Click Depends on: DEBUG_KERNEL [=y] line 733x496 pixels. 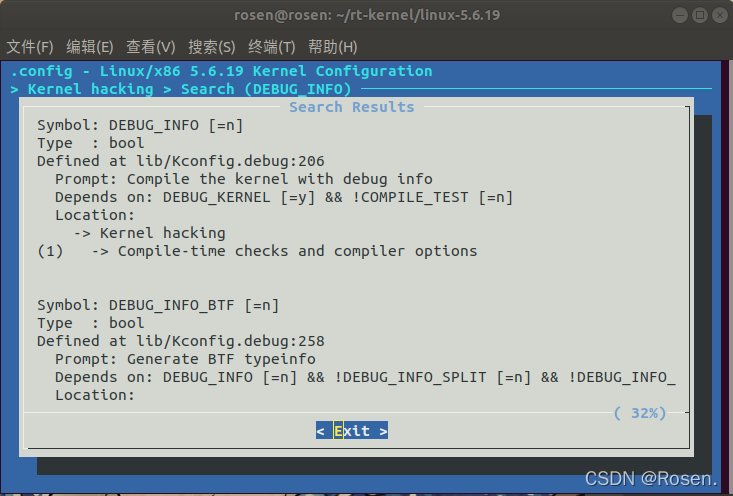click(x=284, y=197)
